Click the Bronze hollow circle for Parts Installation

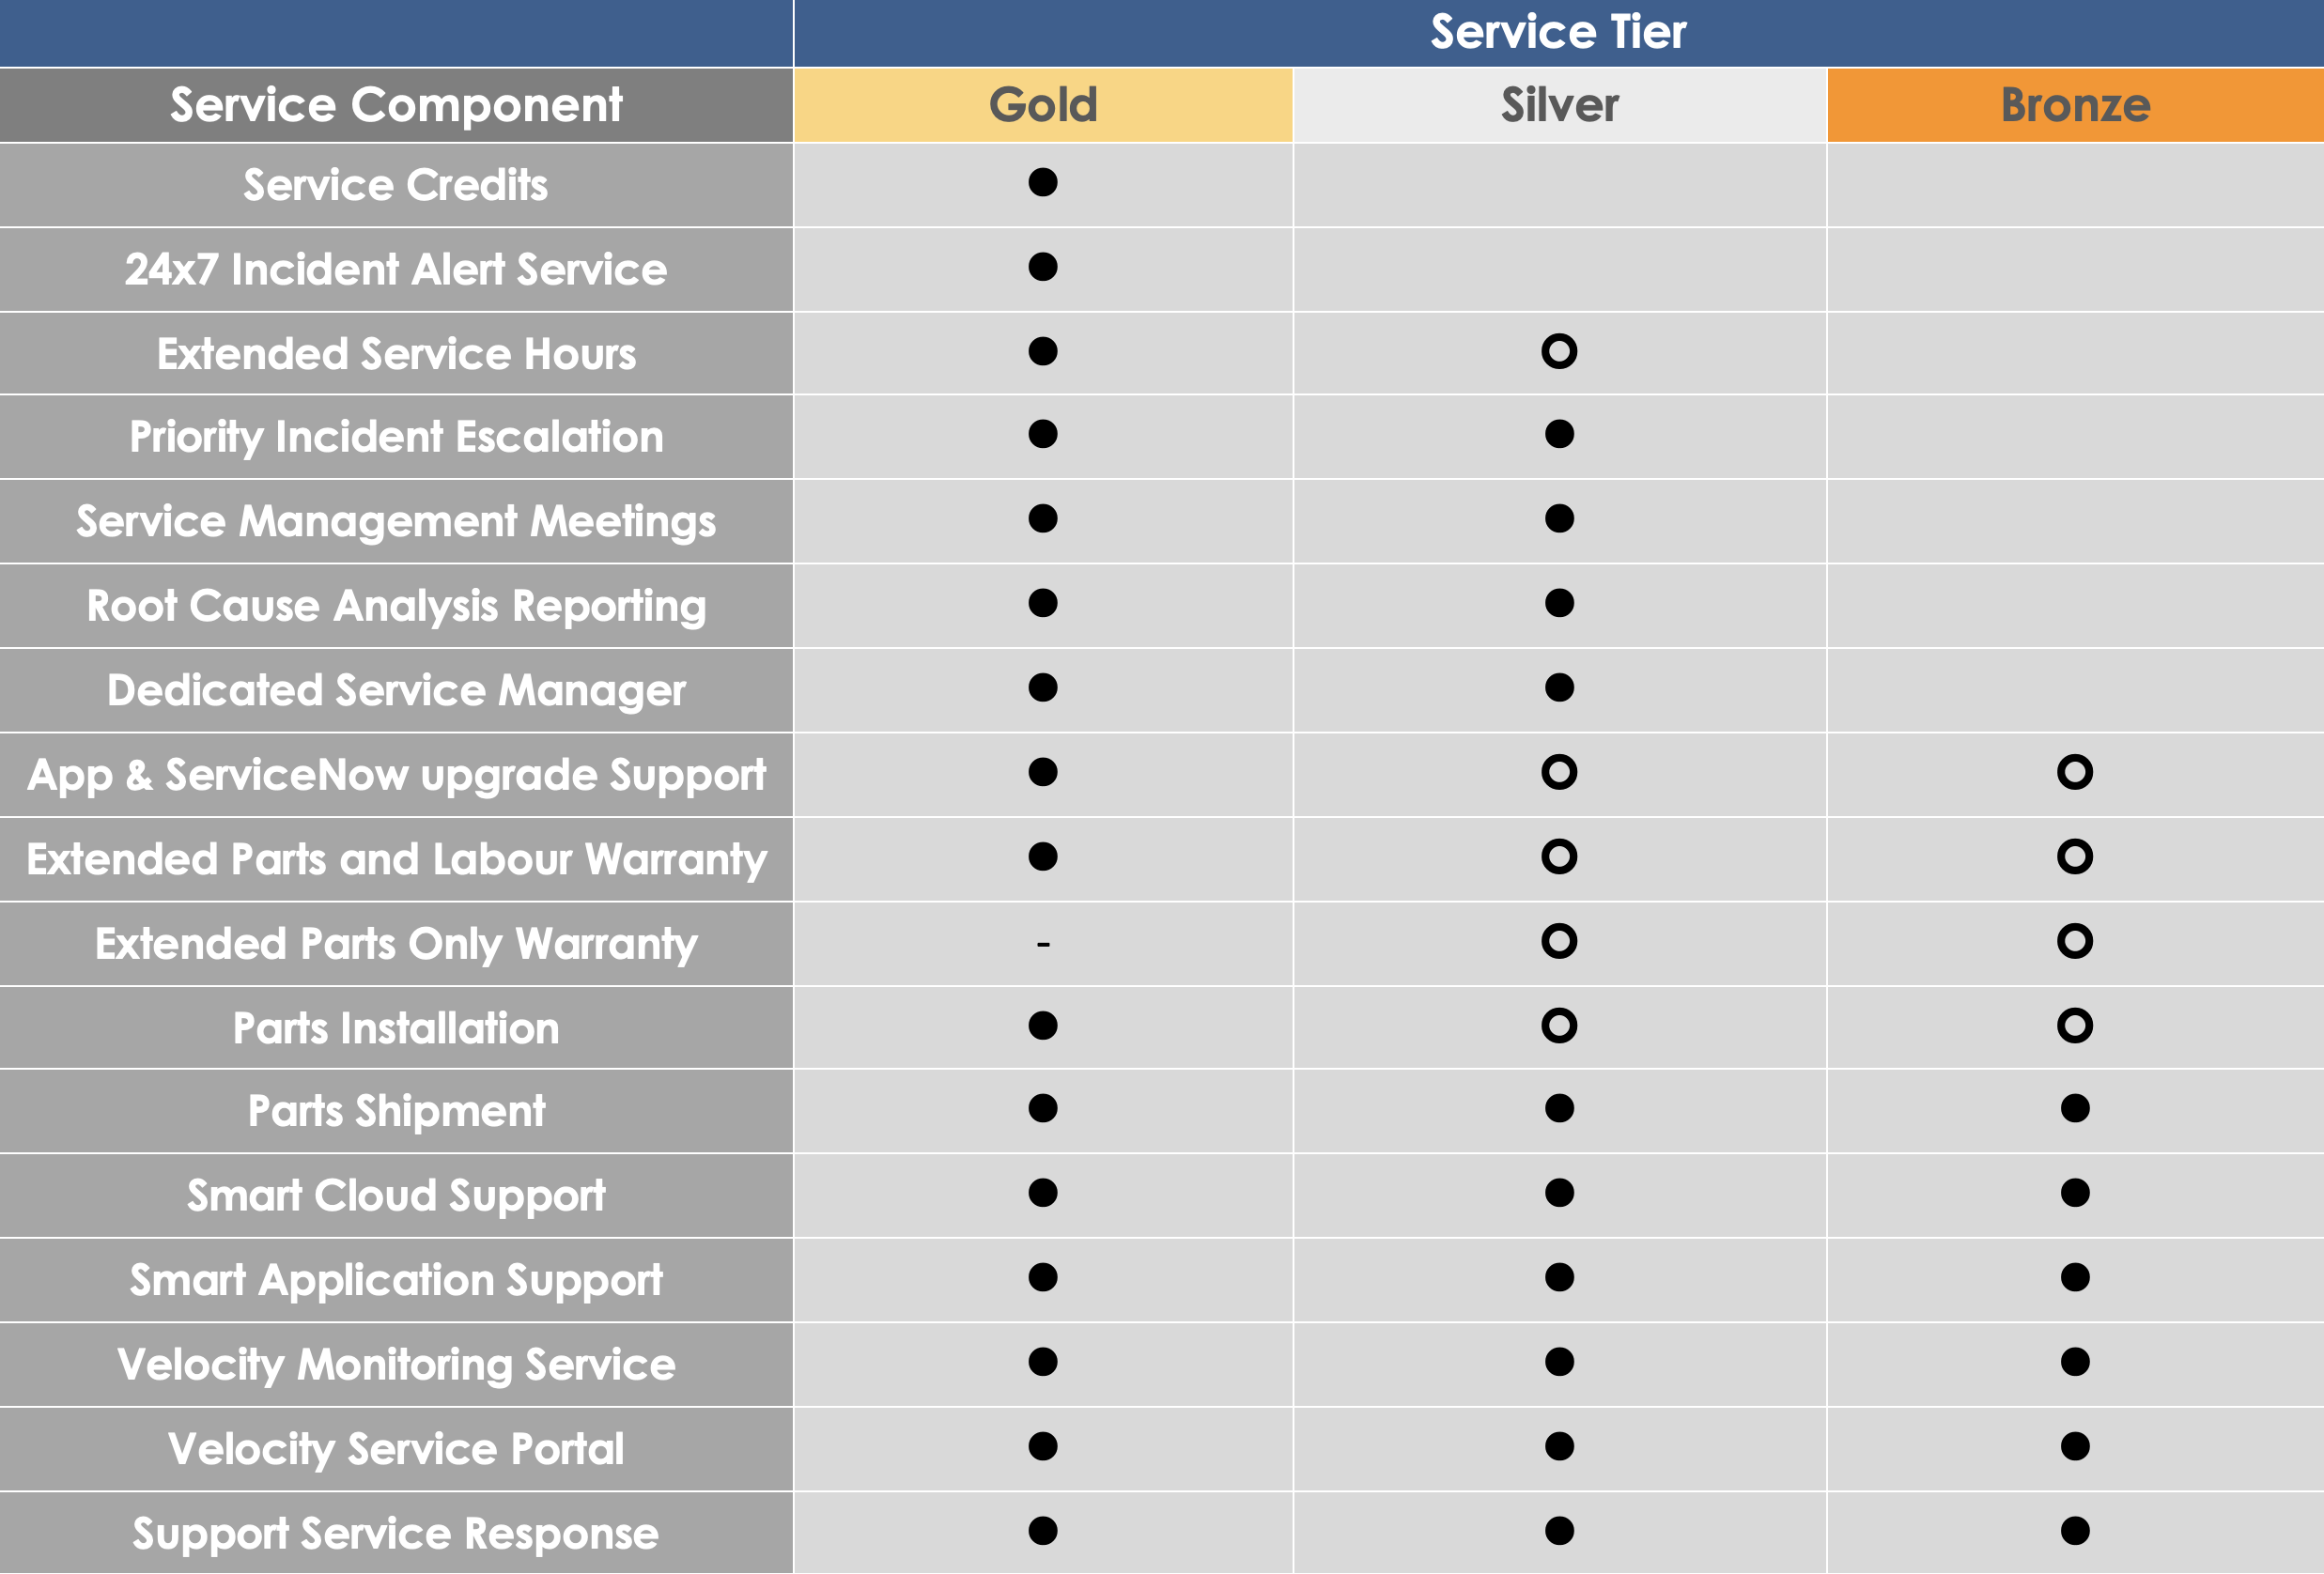[2075, 1026]
